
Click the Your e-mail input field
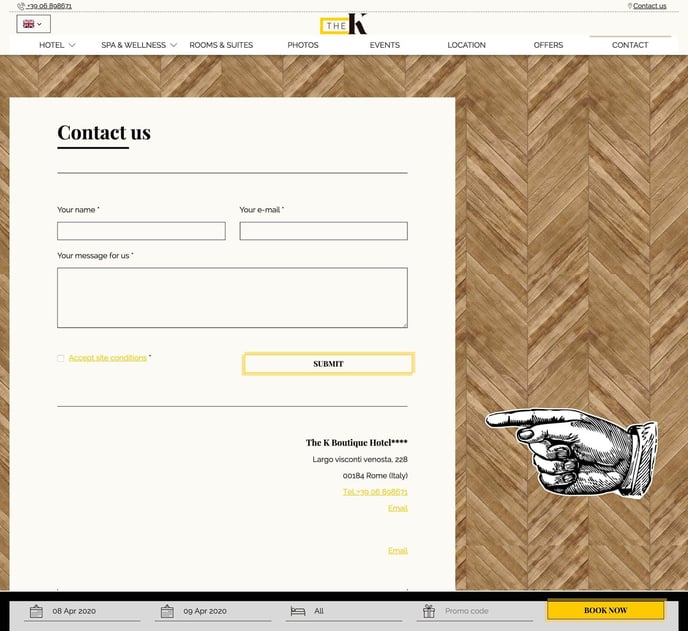click(x=323, y=231)
